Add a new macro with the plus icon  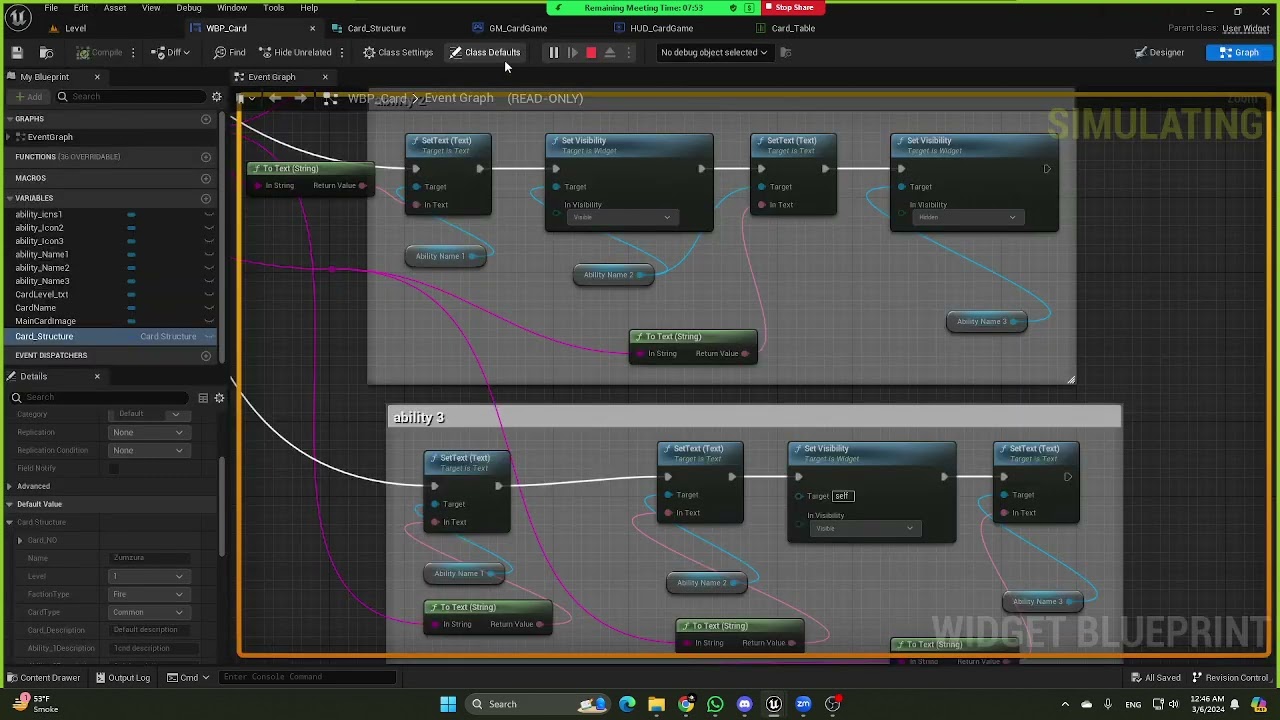click(206, 178)
